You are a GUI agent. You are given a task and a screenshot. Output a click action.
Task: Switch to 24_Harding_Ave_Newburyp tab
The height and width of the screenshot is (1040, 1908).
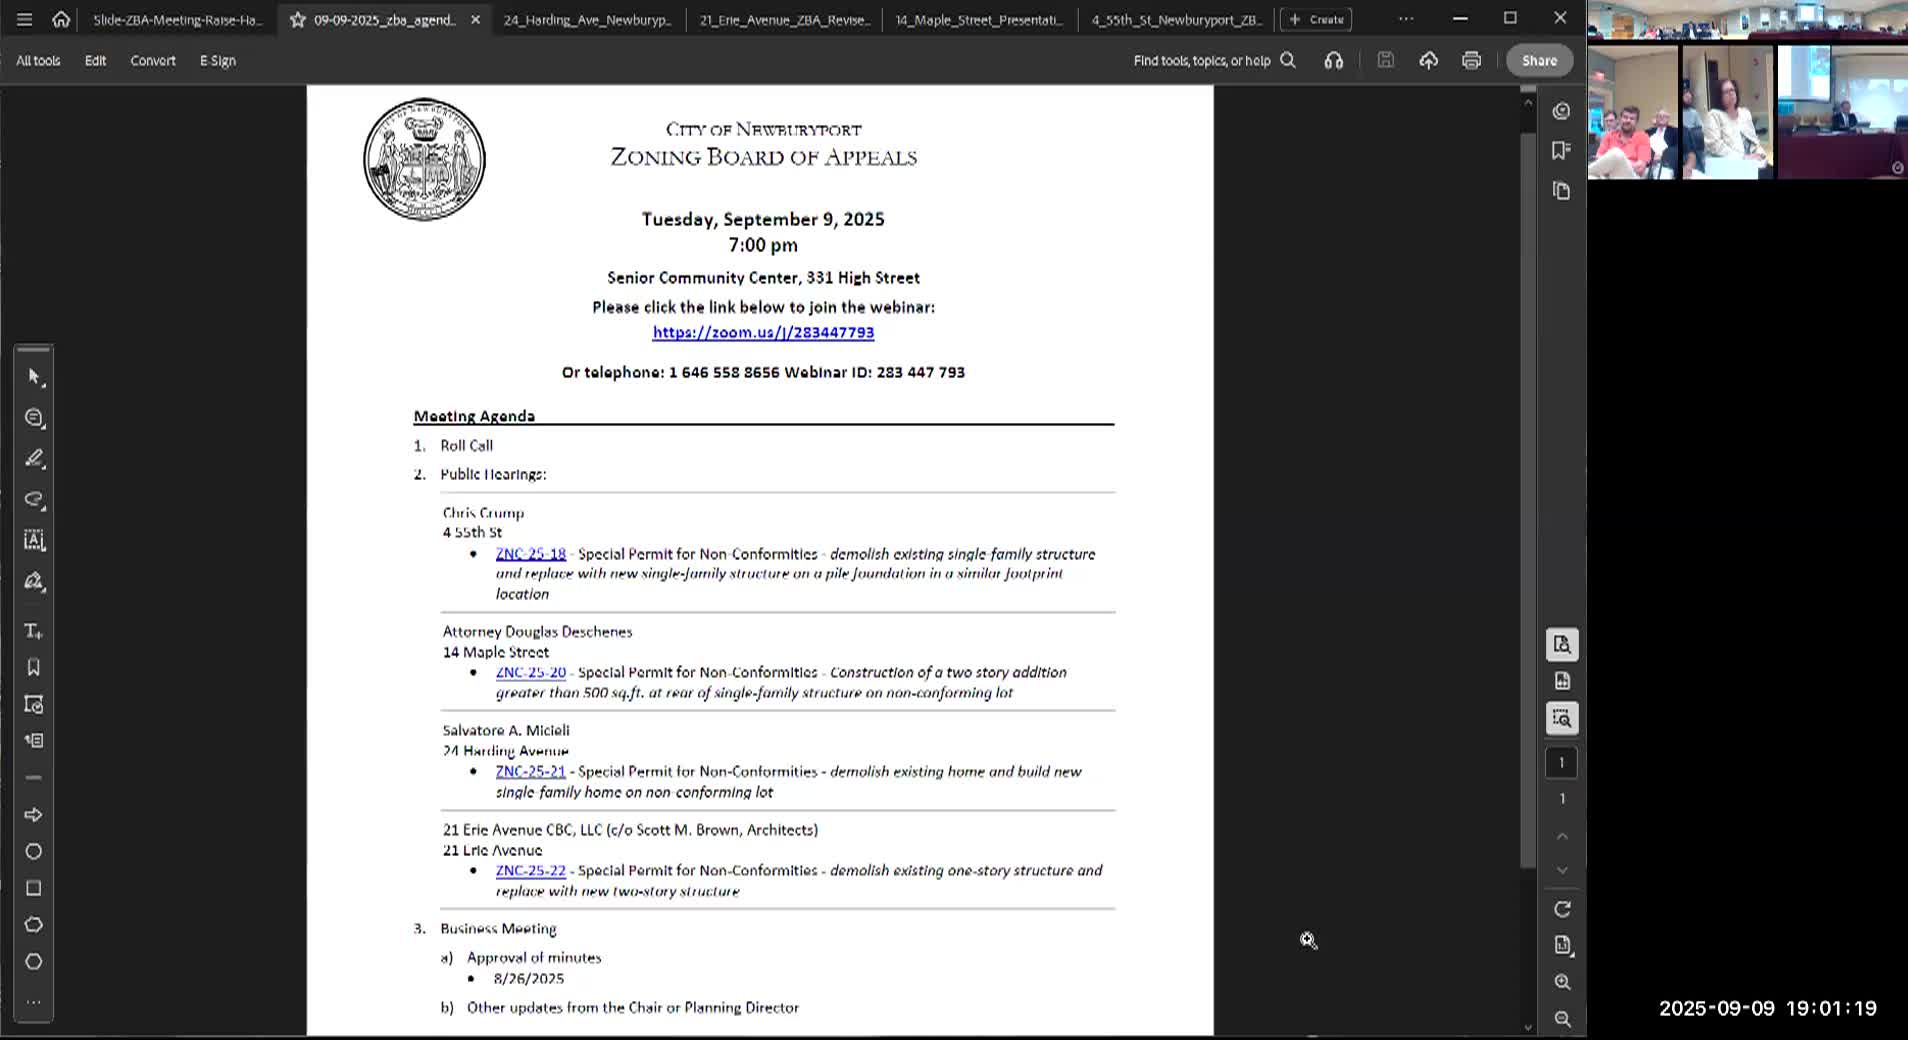coord(588,19)
